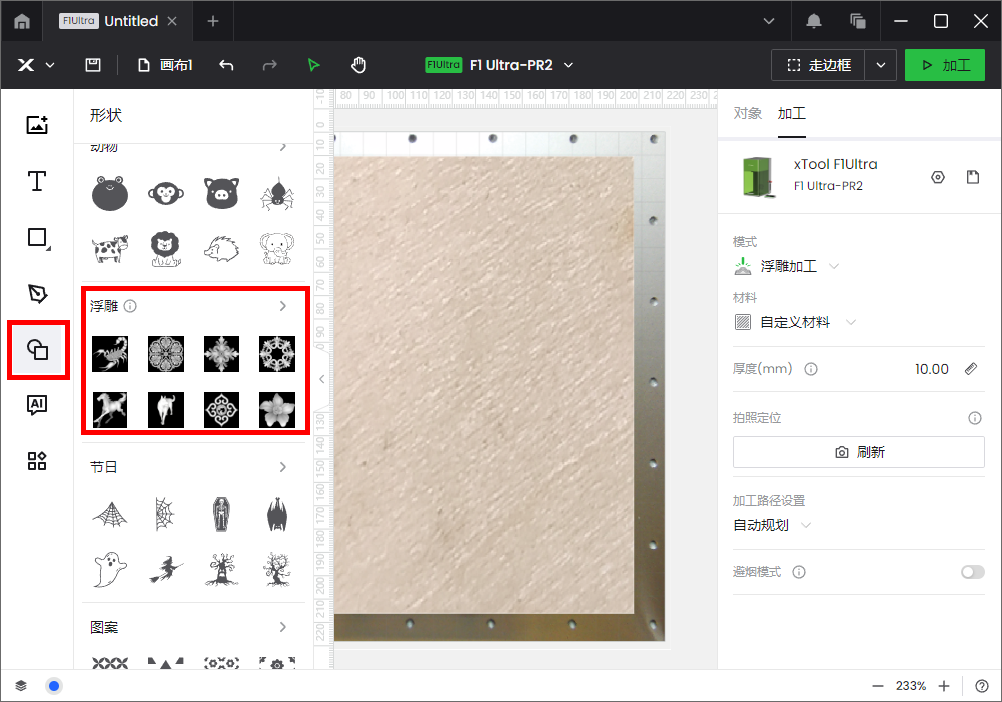Switch to the 加工 tab
The width and height of the screenshot is (1002, 702).
tap(792, 113)
